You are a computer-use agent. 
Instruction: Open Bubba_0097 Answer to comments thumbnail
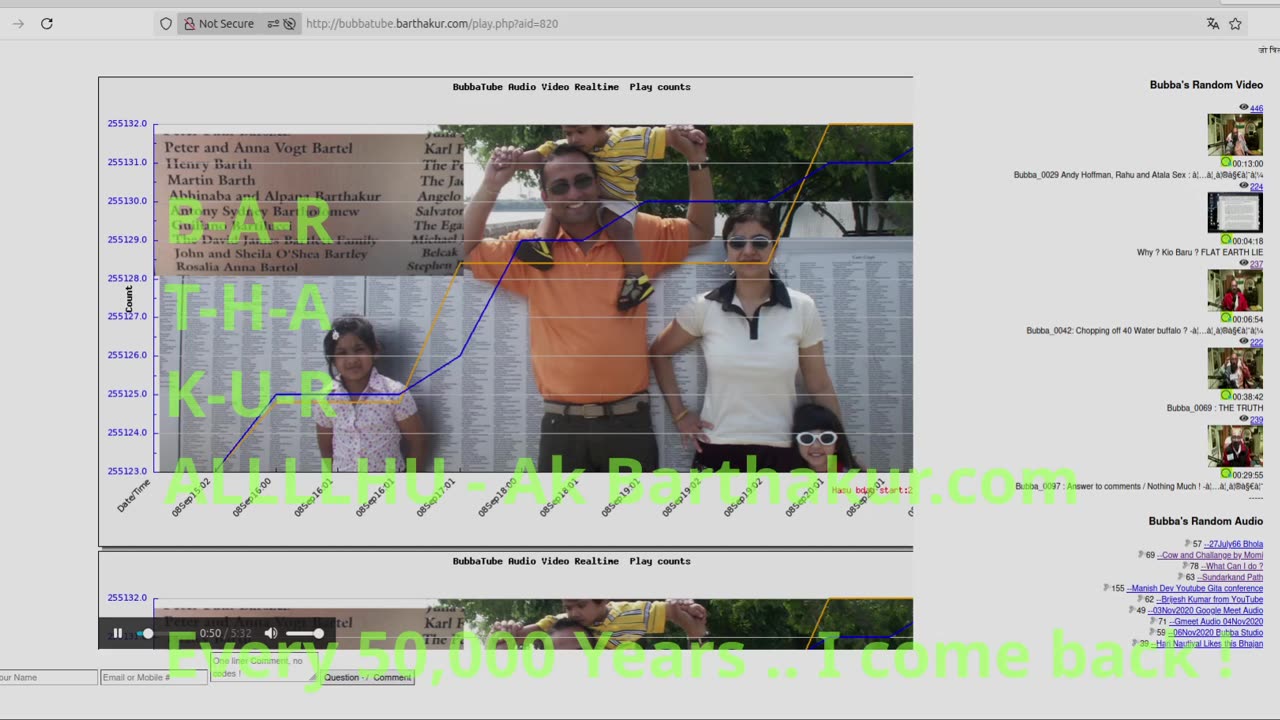(1235, 447)
